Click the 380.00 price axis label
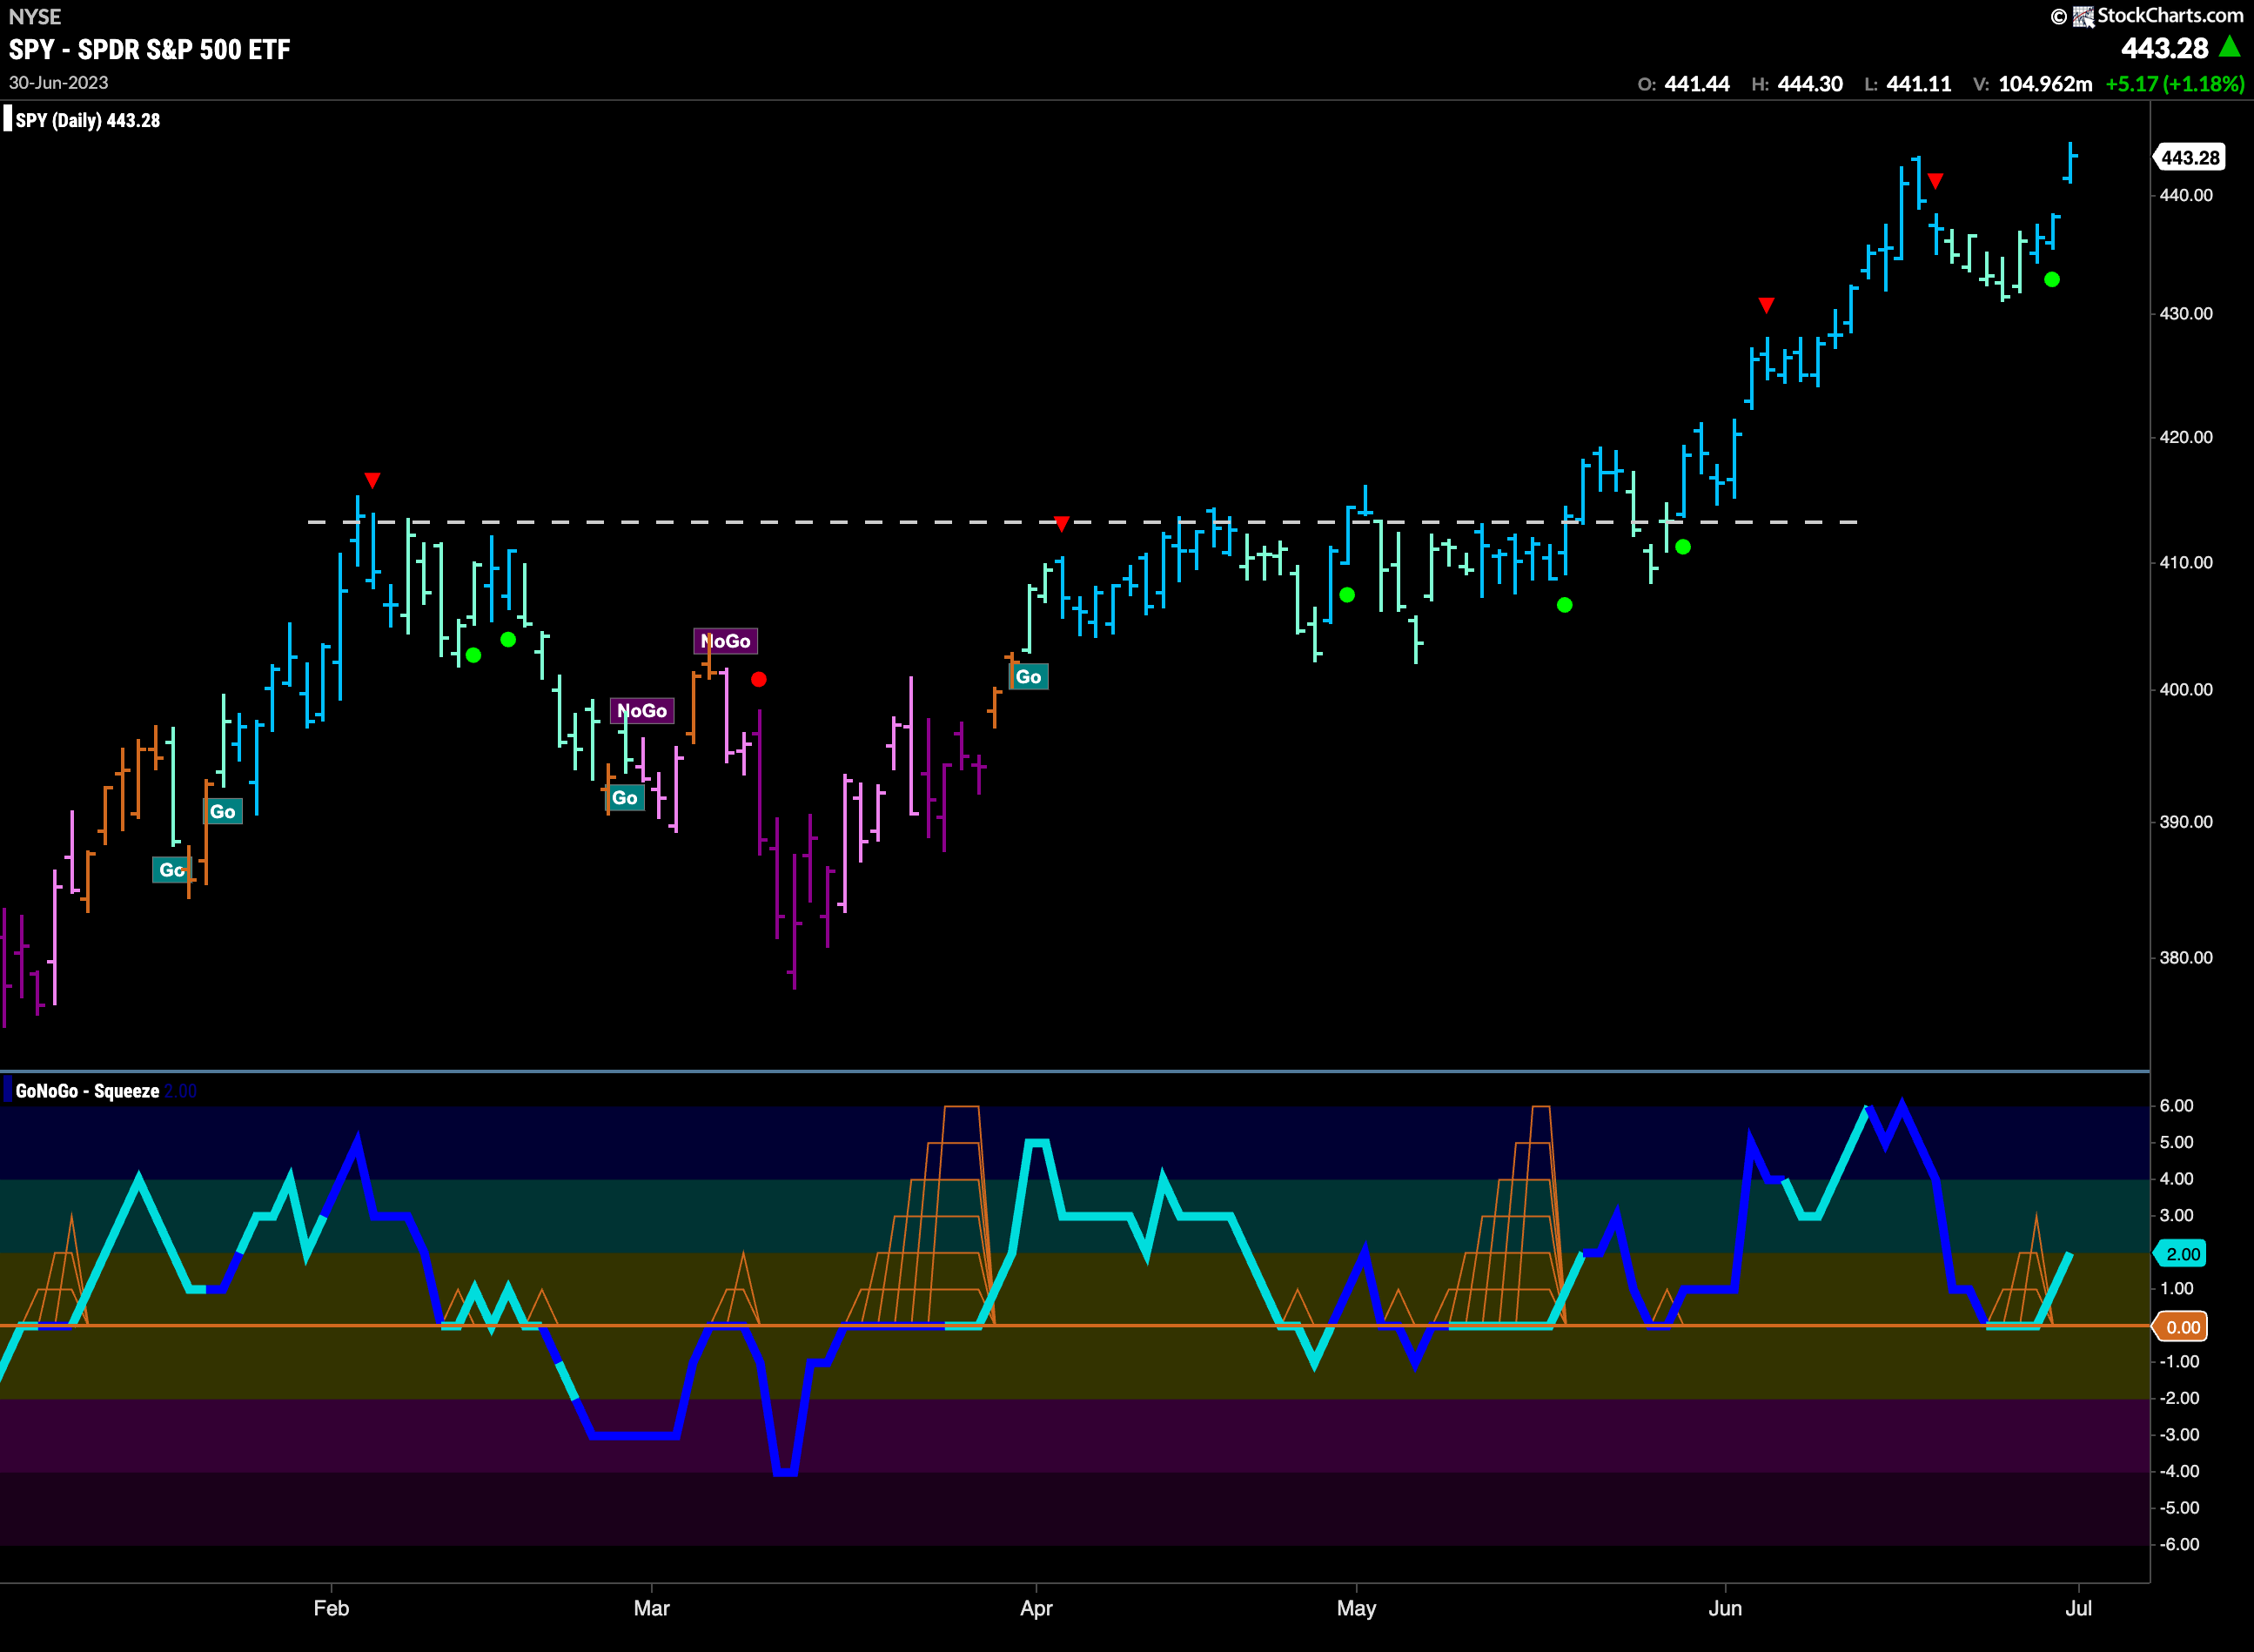This screenshot has height=1652, width=2254. pyautogui.click(x=2186, y=957)
